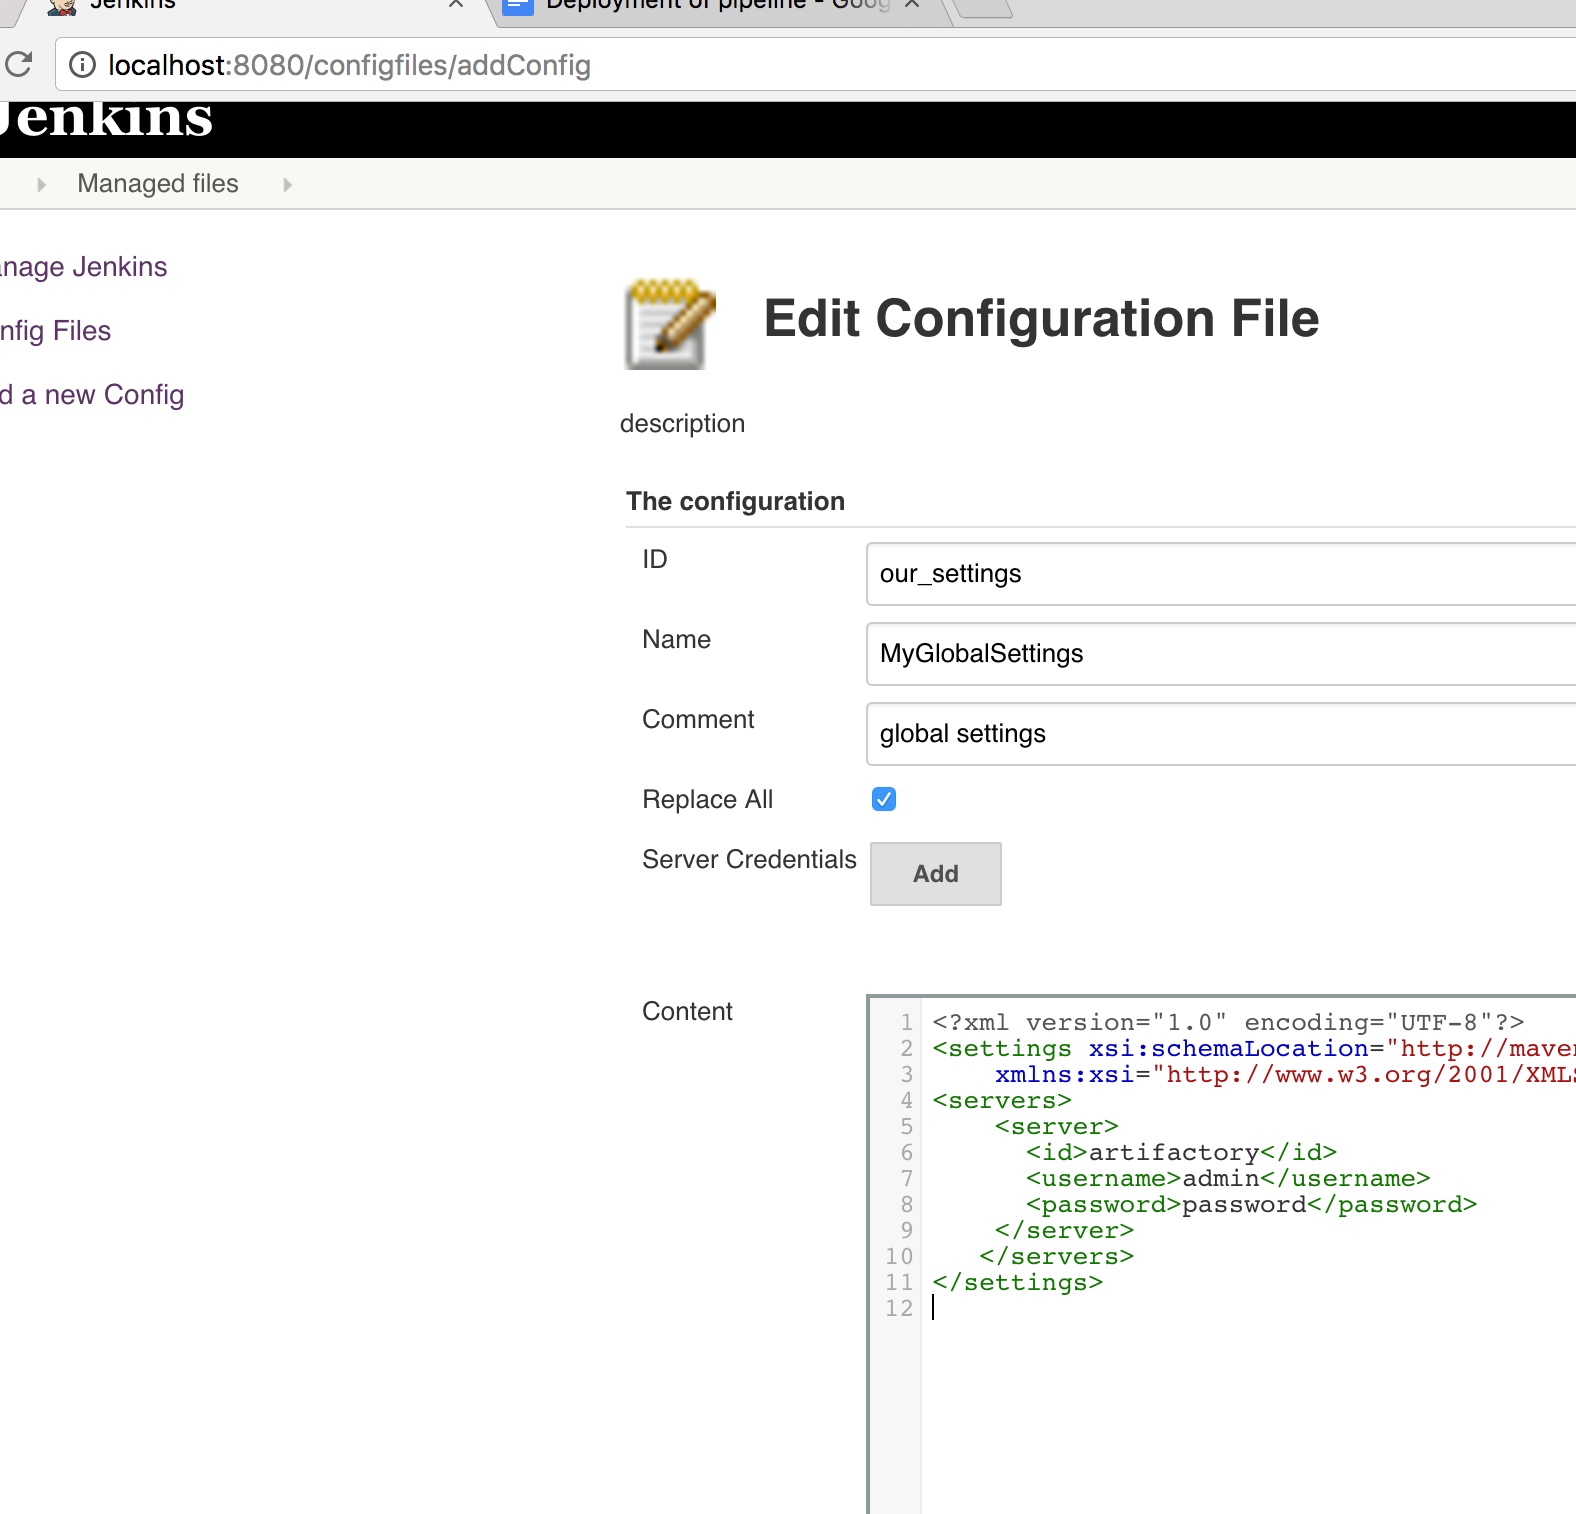Click the <id>artifactory</id> line in editor
This screenshot has width=1576, height=1514.
1181,1152
